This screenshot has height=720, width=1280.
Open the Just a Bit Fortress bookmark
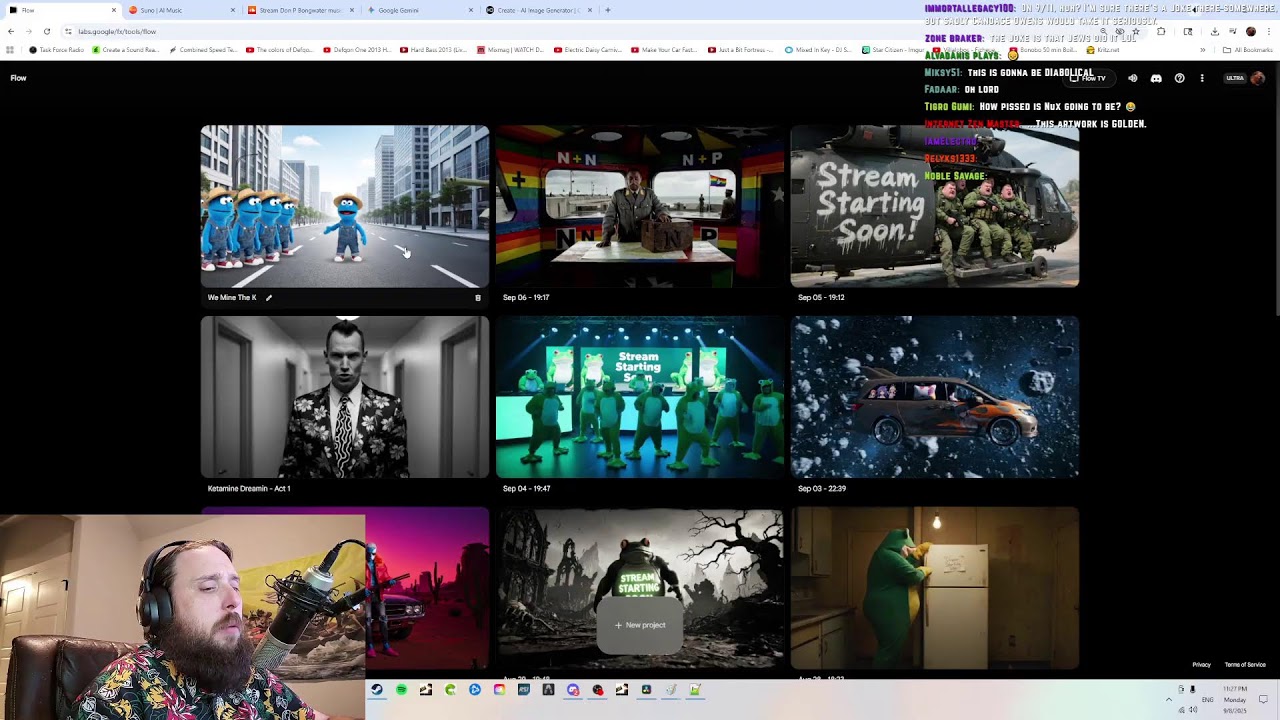pyautogui.click(x=742, y=50)
